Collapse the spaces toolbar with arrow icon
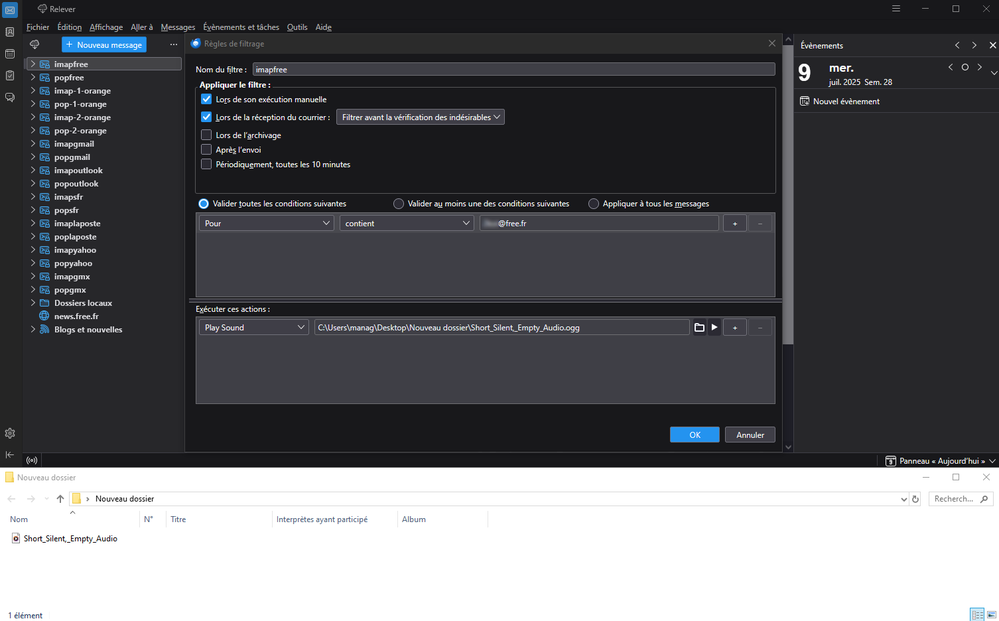This screenshot has height=621, width=999. pos(10,455)
